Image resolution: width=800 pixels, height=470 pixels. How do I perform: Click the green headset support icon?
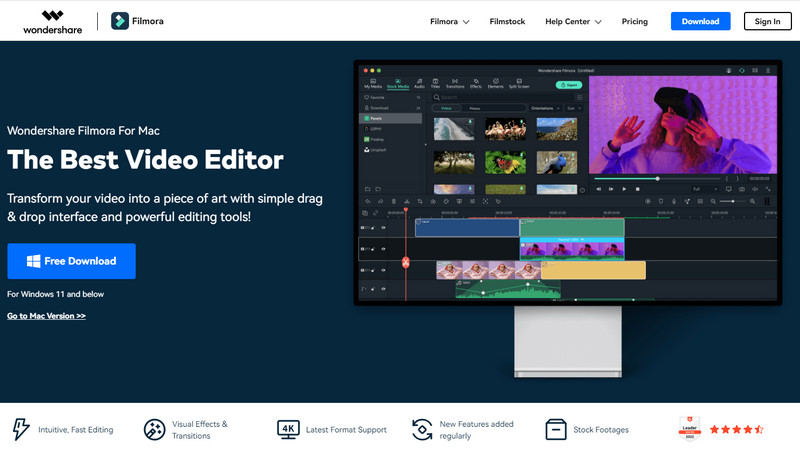pos(742,70)
